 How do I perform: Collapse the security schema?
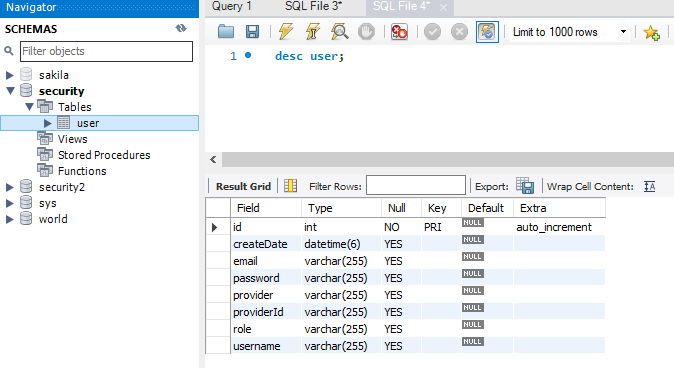pyautogui.click(x=10, y=91)
